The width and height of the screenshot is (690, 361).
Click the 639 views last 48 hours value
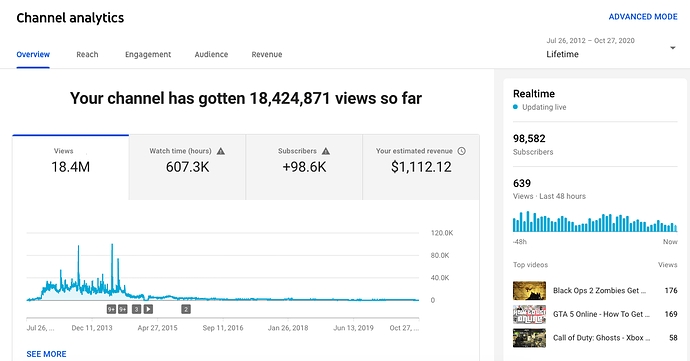click(522, 184)
